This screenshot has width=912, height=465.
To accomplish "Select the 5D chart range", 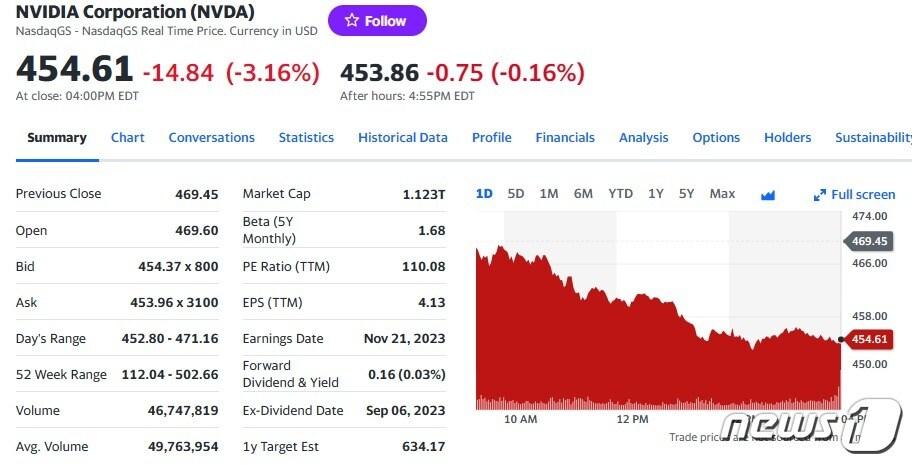I will [516, 194].
